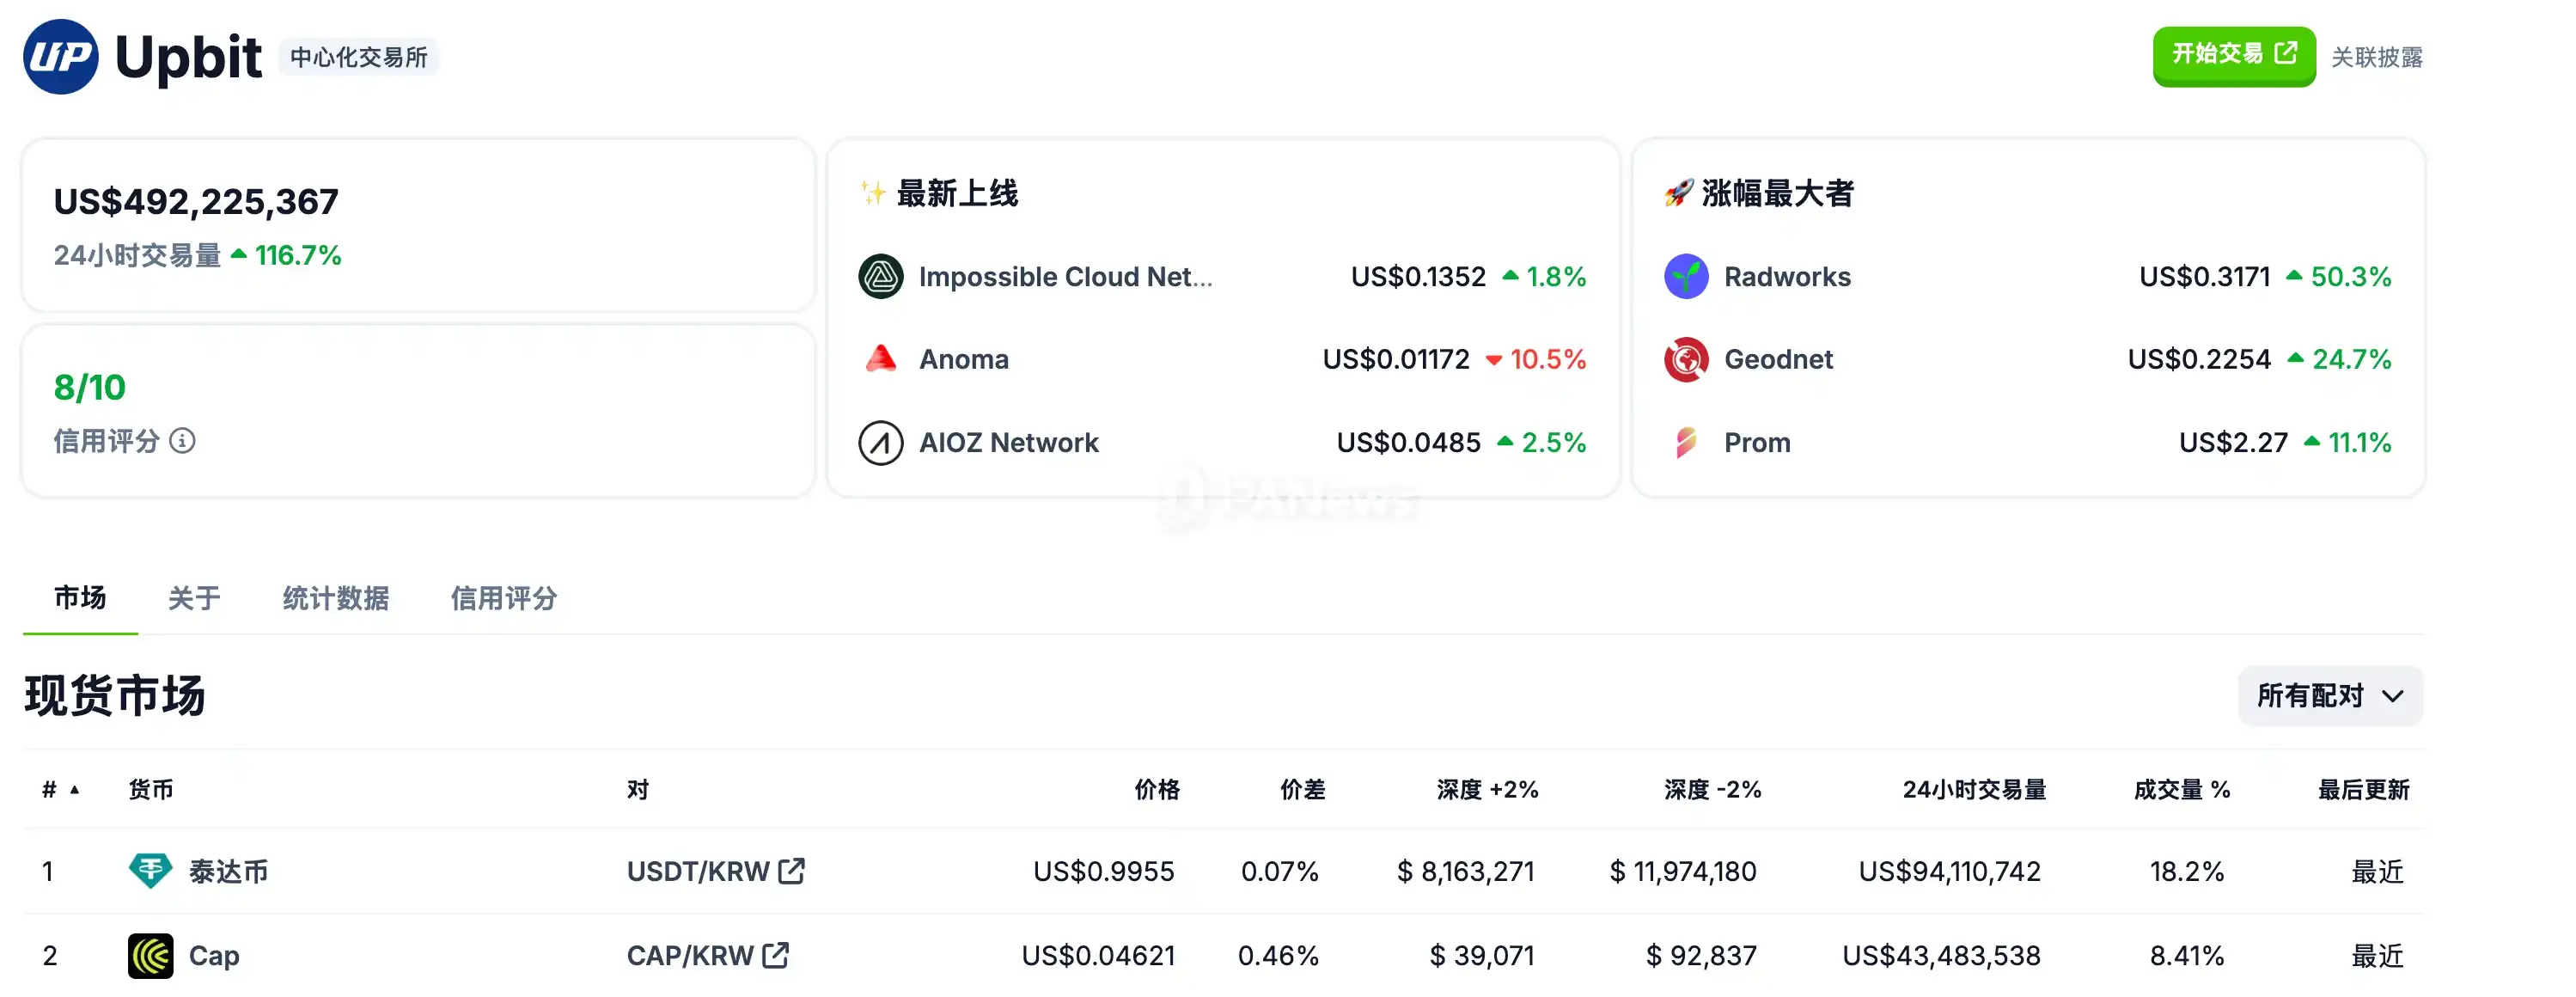
Task: Switch to the 信用评分 tab
Action: tap(503, 598)
